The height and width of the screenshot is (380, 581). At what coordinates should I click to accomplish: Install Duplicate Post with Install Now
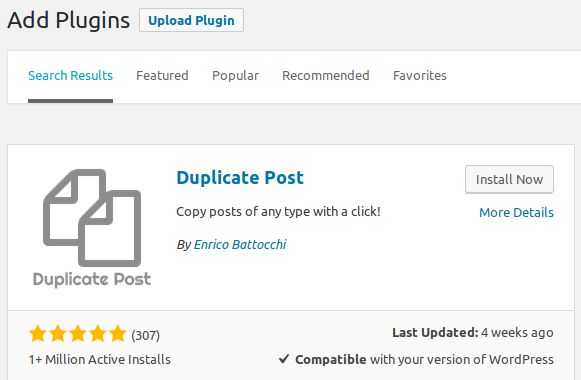(x=509, y=180)
